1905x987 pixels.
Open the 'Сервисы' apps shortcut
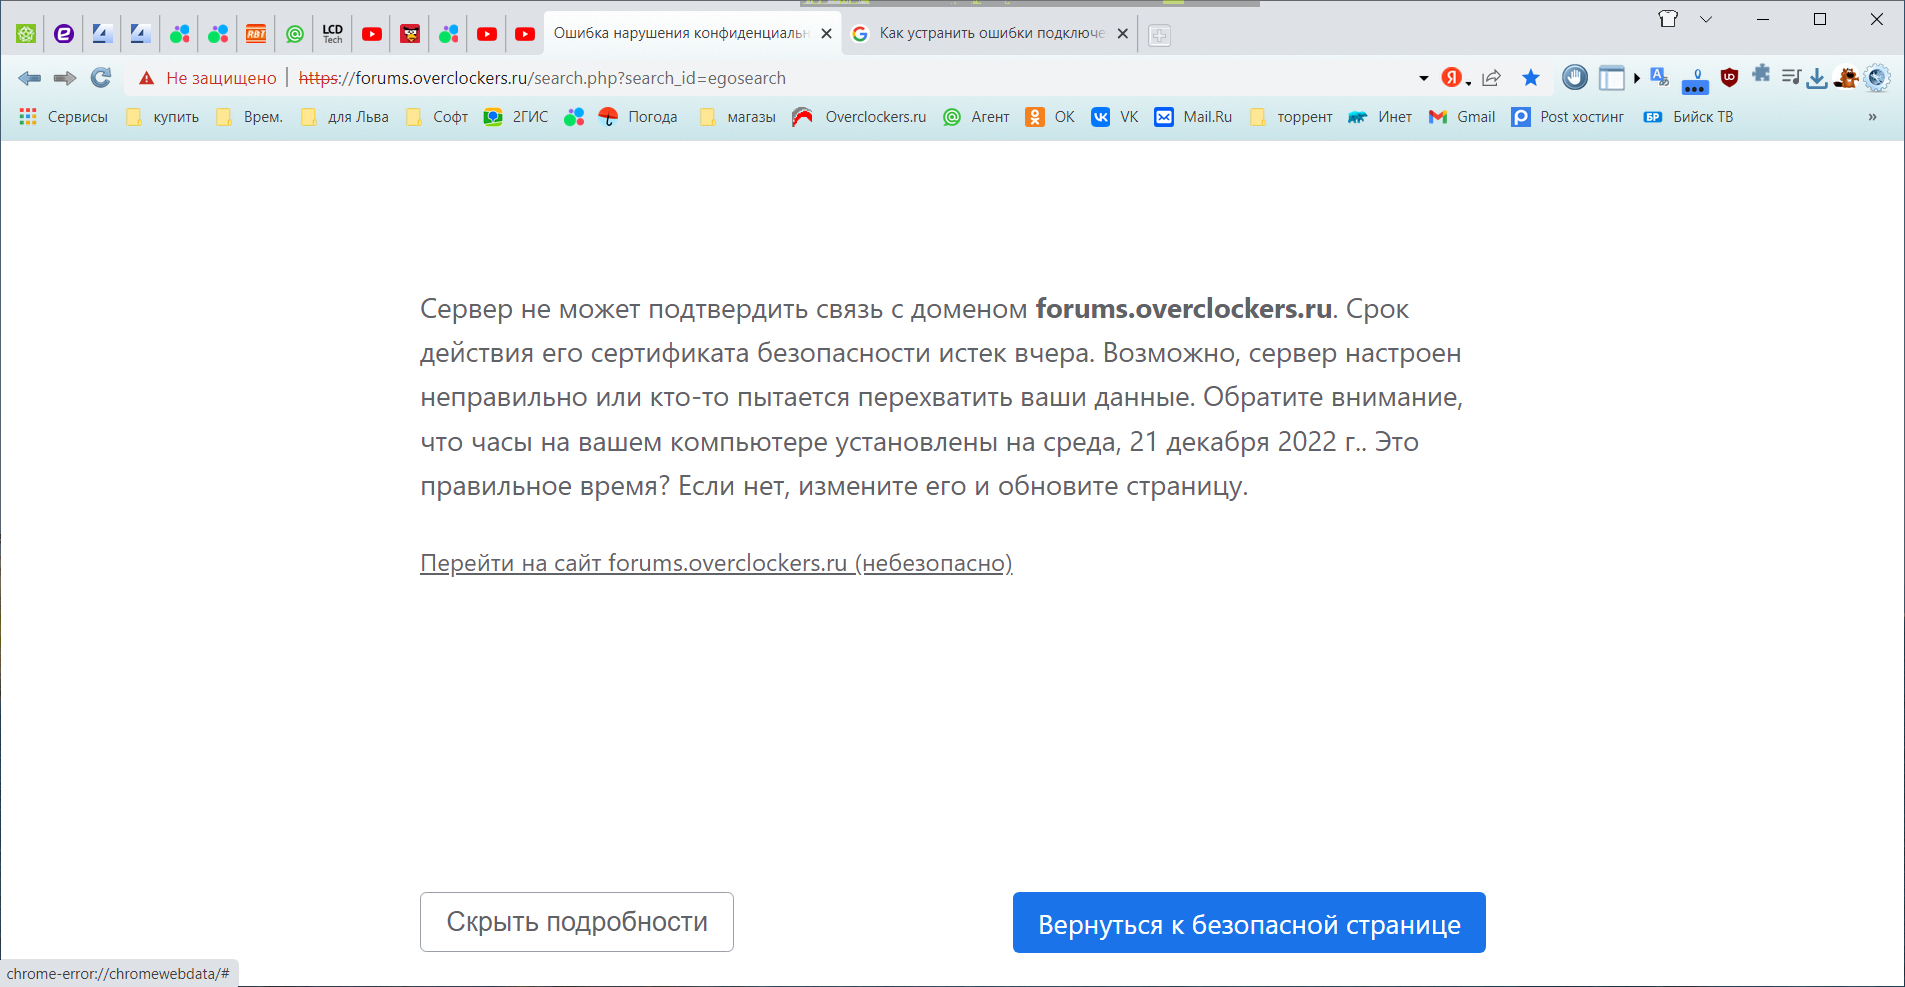coord(64,117)
